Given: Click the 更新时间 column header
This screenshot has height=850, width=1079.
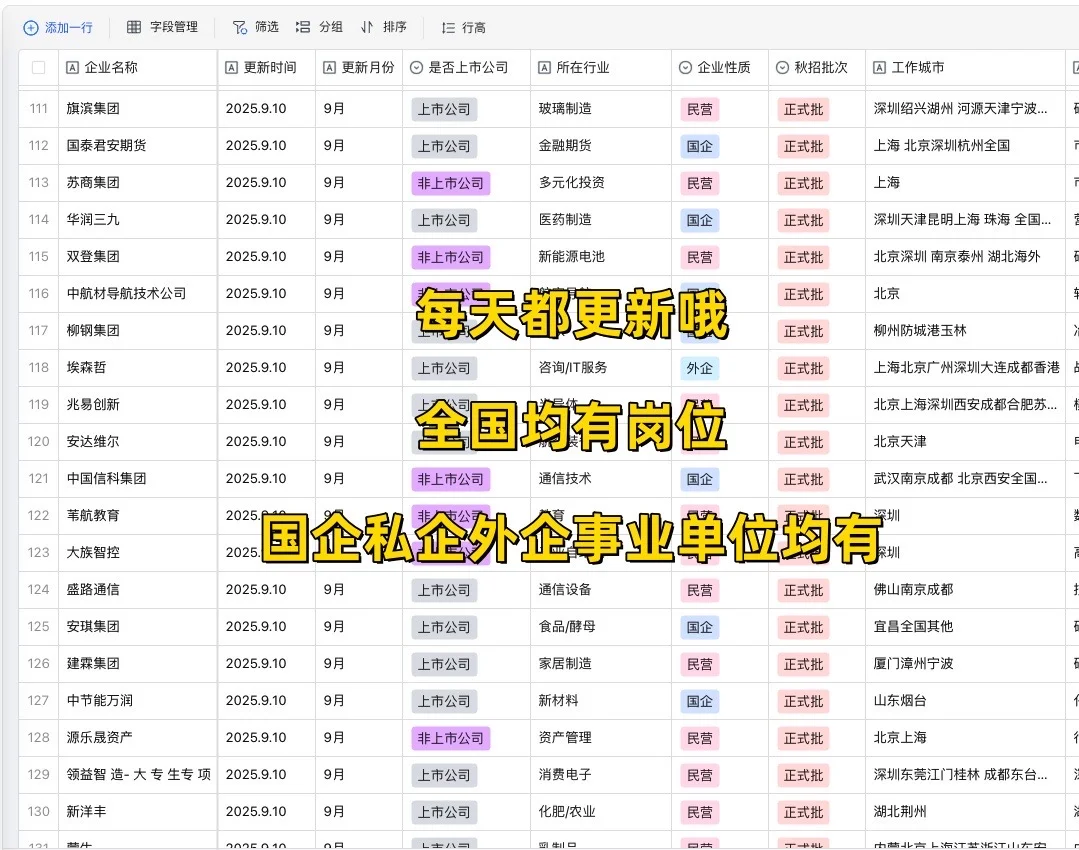Looking at the screenshot, I should click(x=266, y=67).
